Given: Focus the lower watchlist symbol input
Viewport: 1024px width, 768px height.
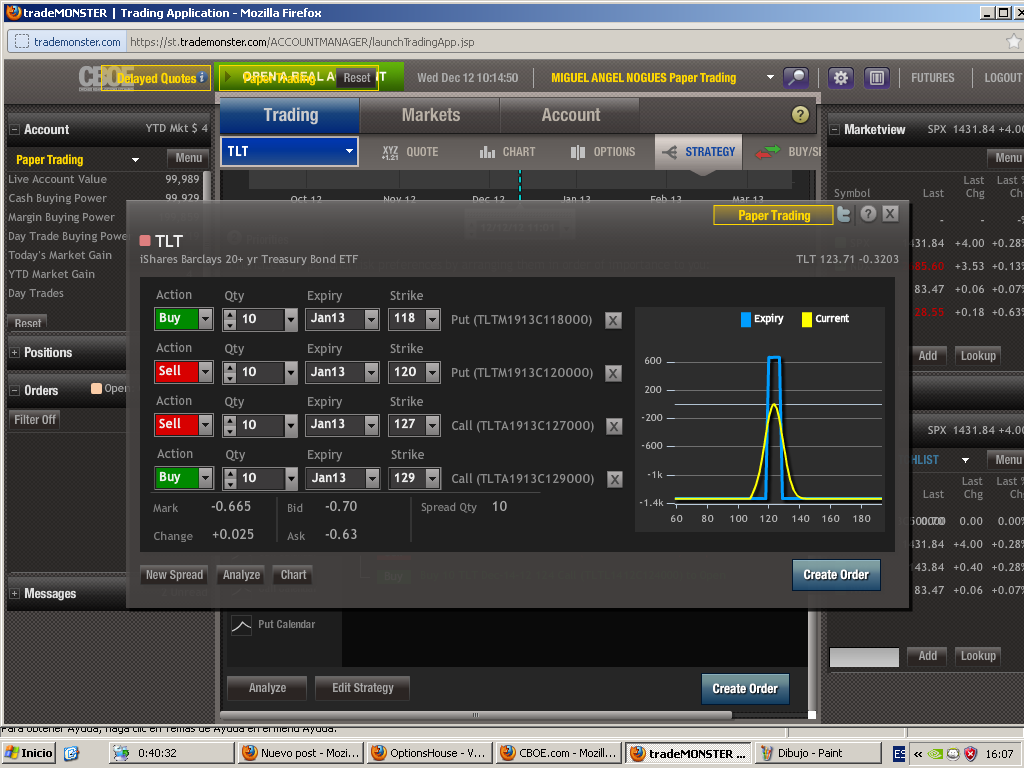Looking at the screenshot, I should [864, 657].
